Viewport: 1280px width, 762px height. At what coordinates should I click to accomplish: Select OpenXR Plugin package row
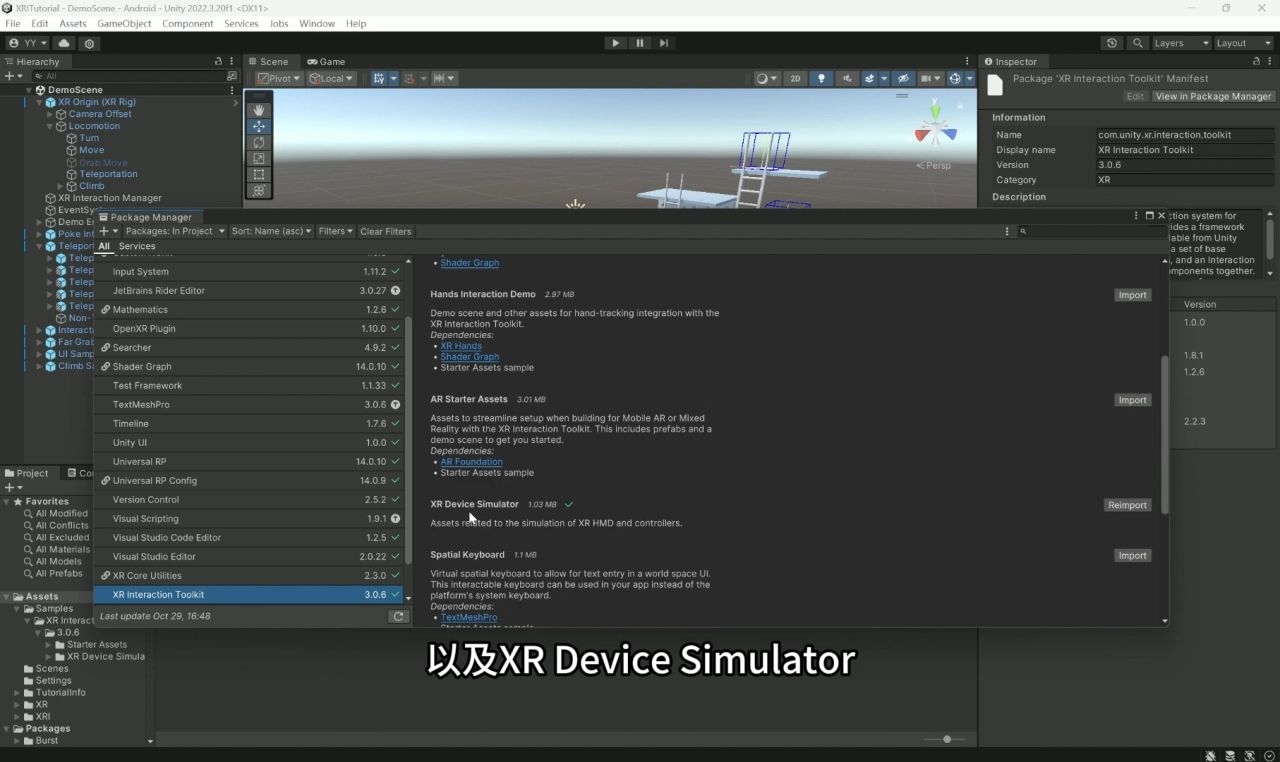[249, 329]
